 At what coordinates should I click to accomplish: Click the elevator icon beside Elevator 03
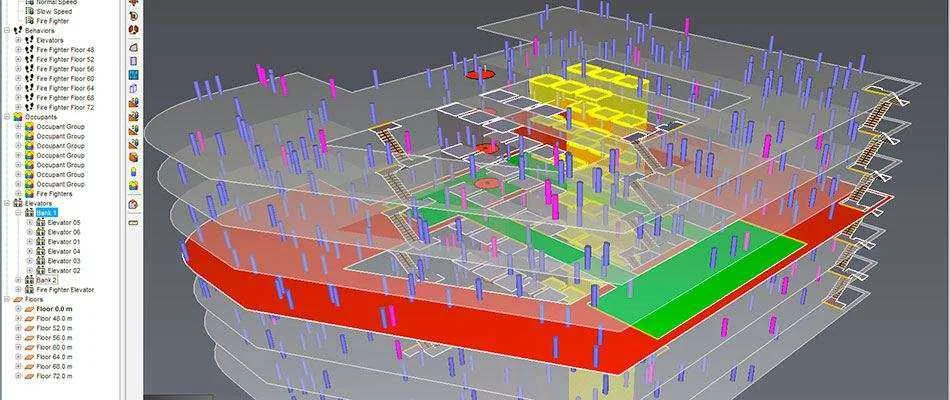[41, 261]
